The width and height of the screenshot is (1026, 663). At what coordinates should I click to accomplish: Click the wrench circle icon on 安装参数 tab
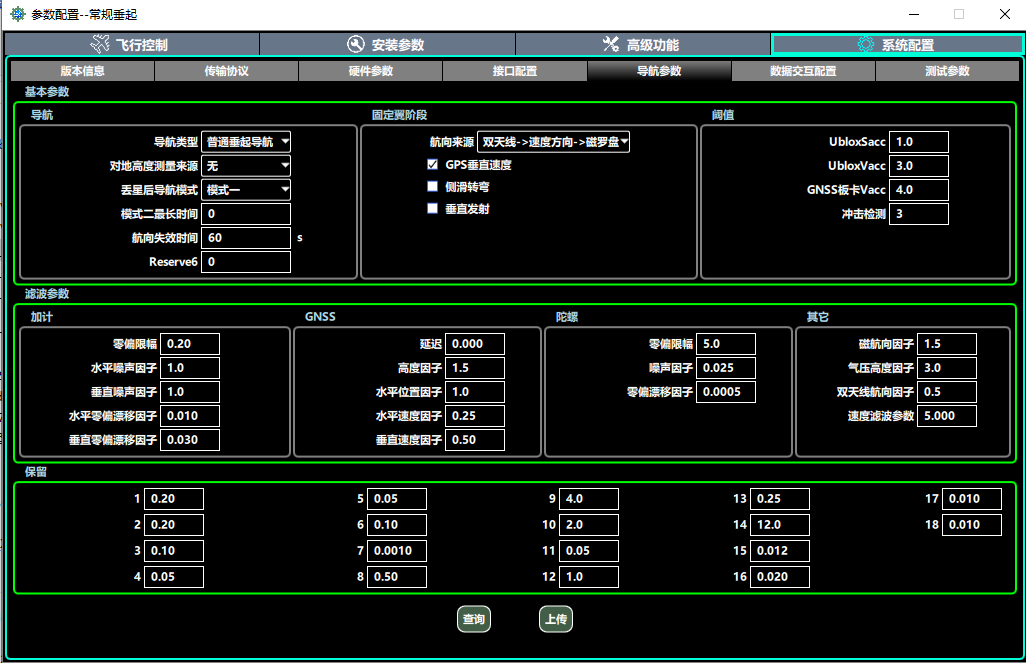(355, 45)
